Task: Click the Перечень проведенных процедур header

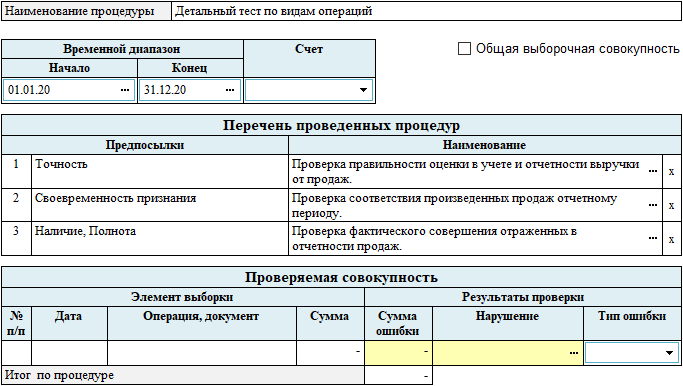Action: (342, 125)
